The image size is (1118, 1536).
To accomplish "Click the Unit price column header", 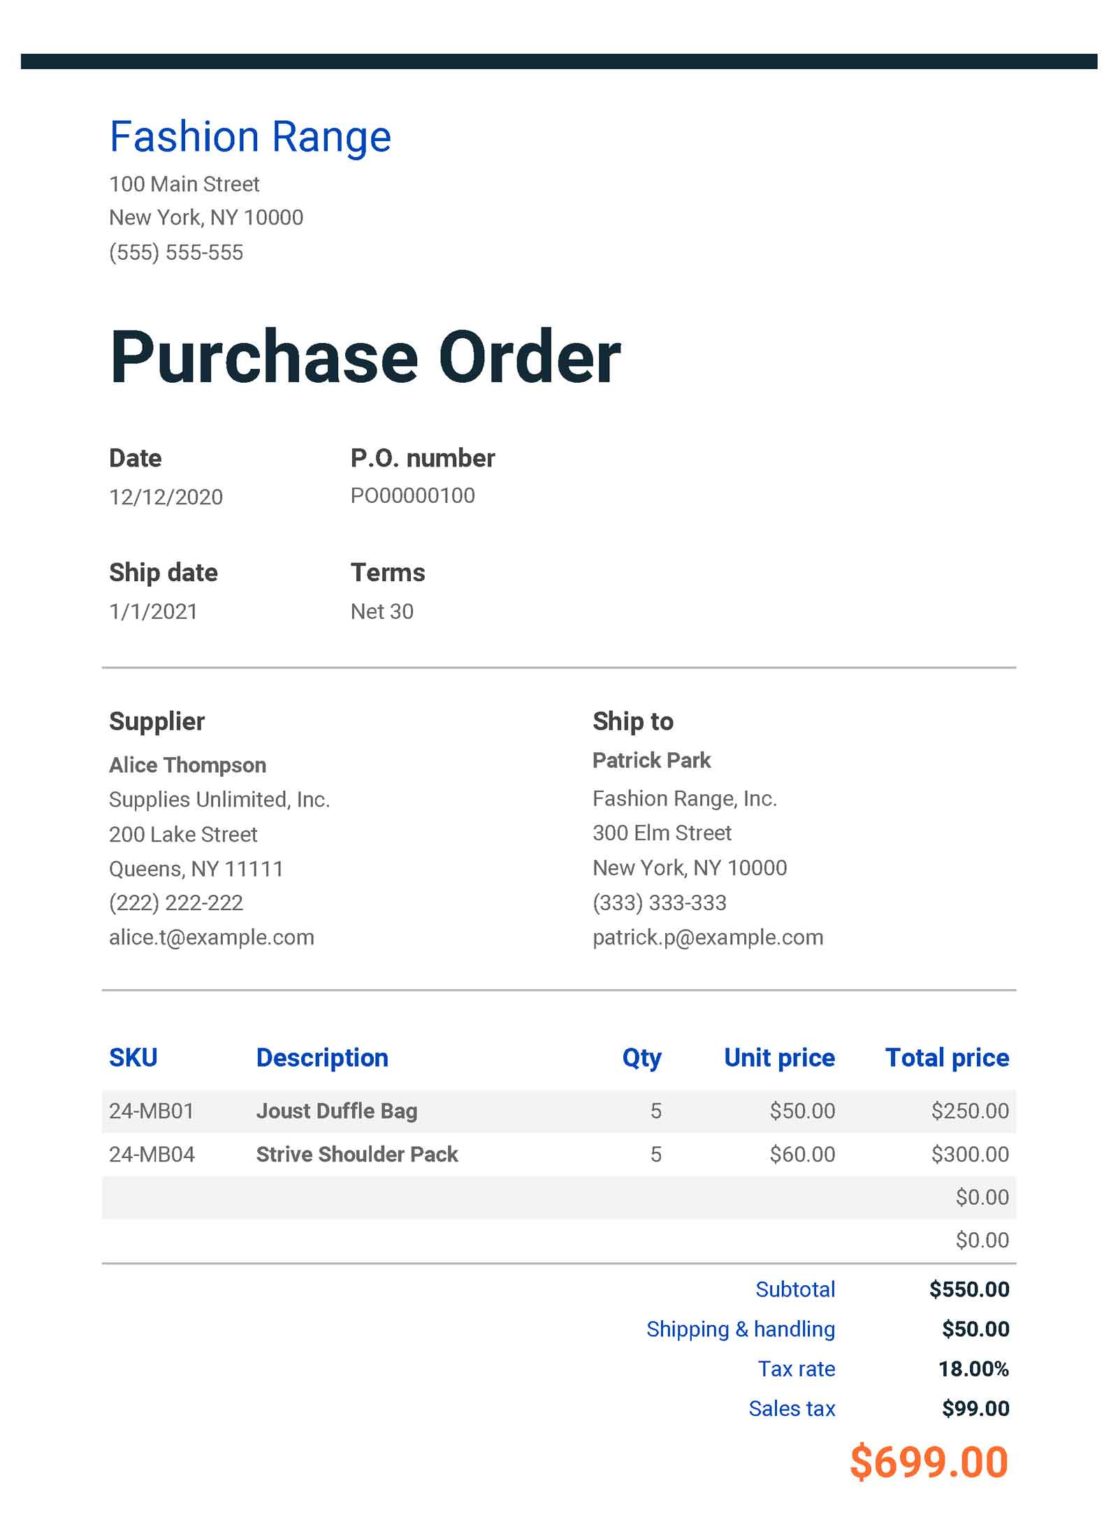I will [779, 1058].
